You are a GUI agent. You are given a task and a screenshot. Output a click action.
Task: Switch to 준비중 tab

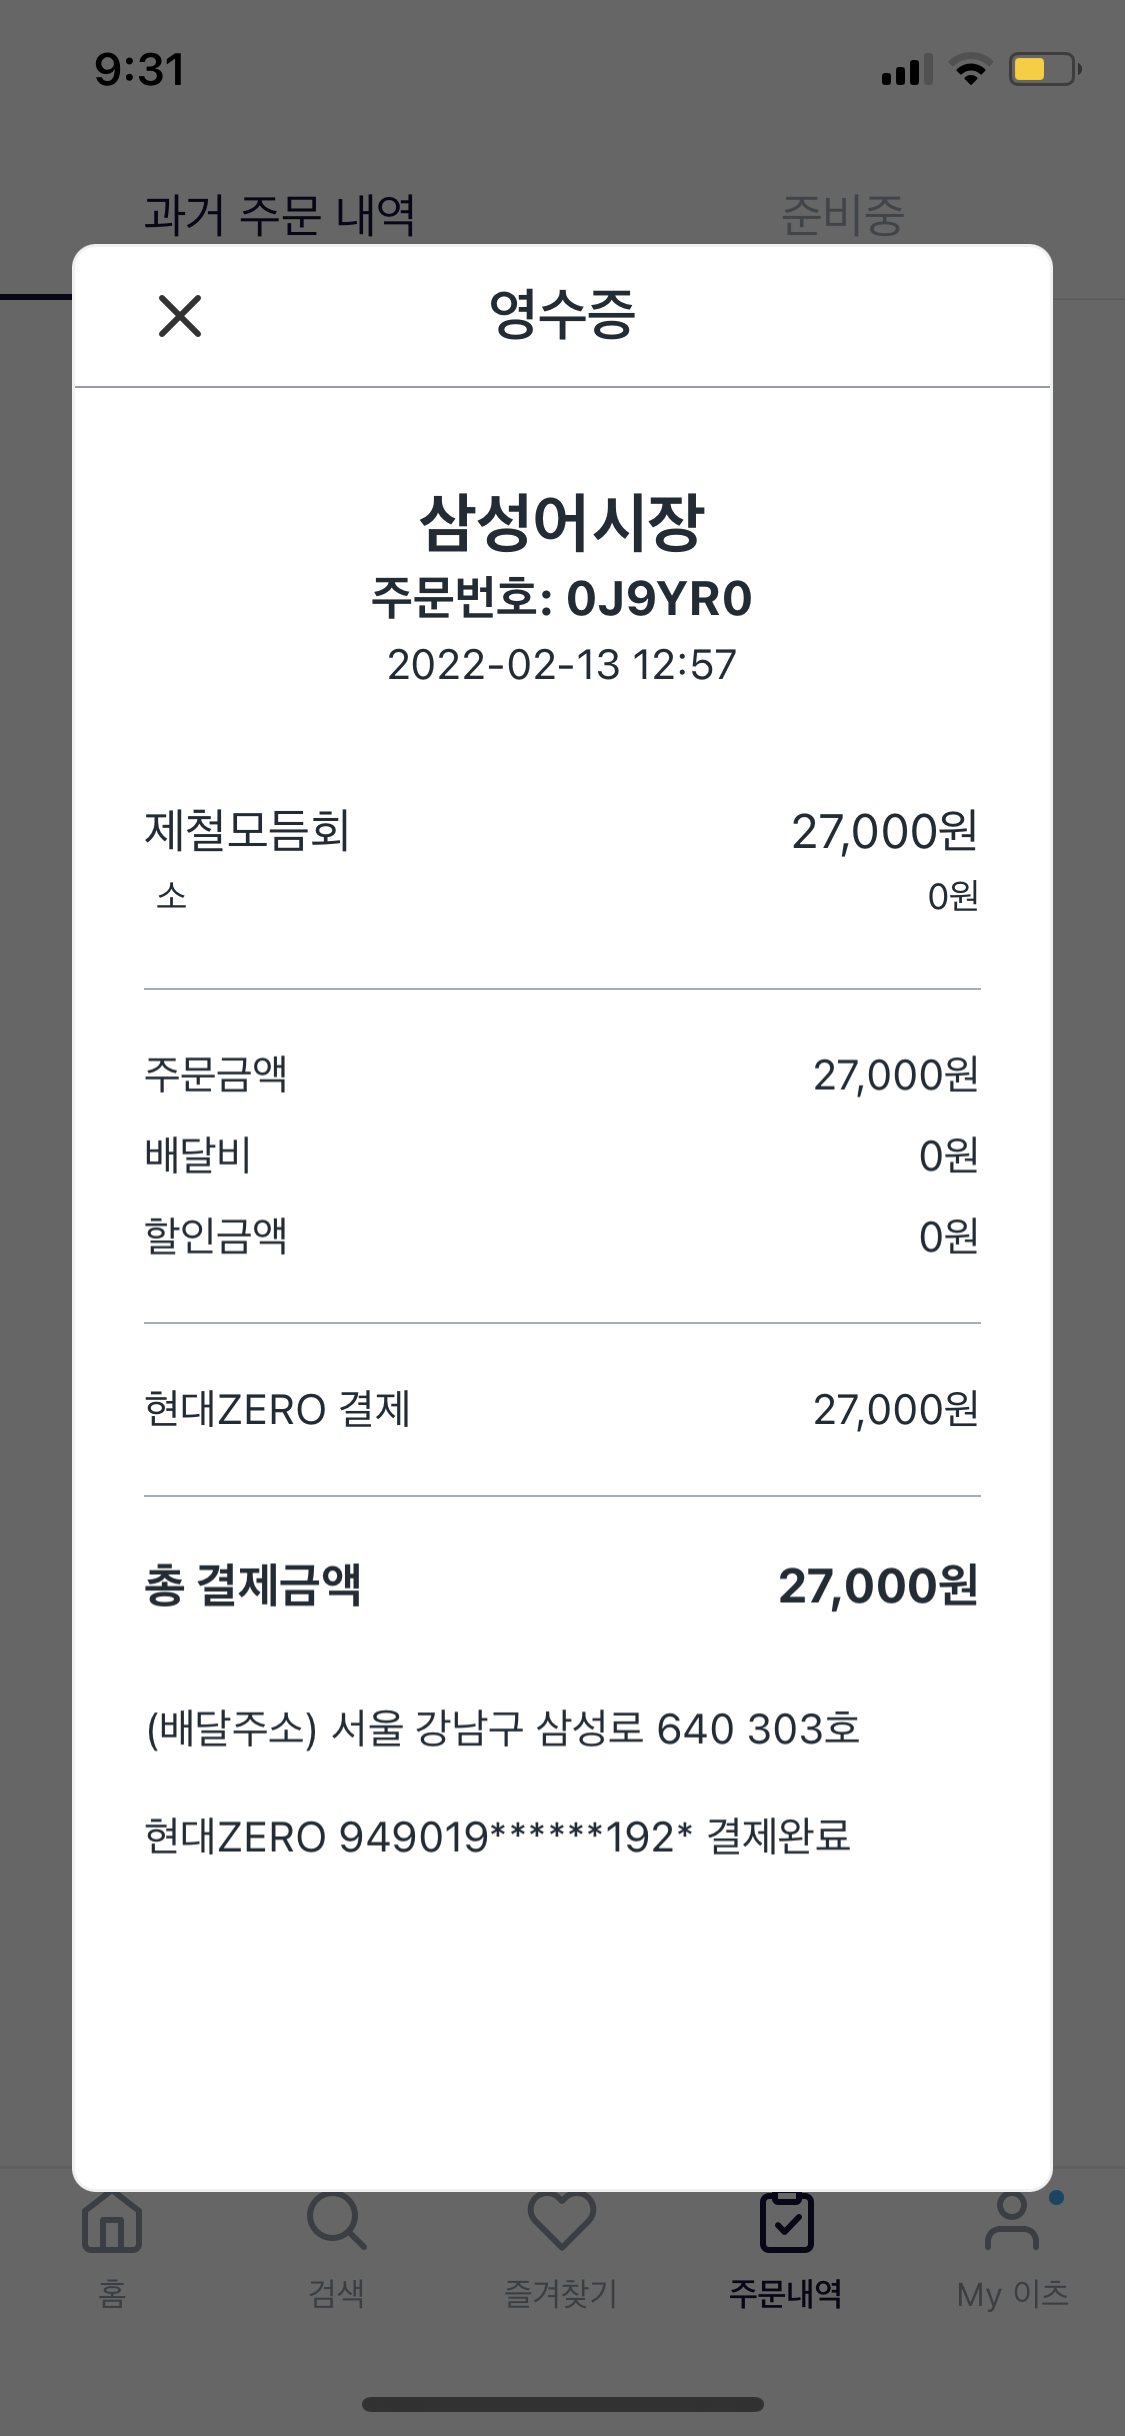click(x=842, y=215)
